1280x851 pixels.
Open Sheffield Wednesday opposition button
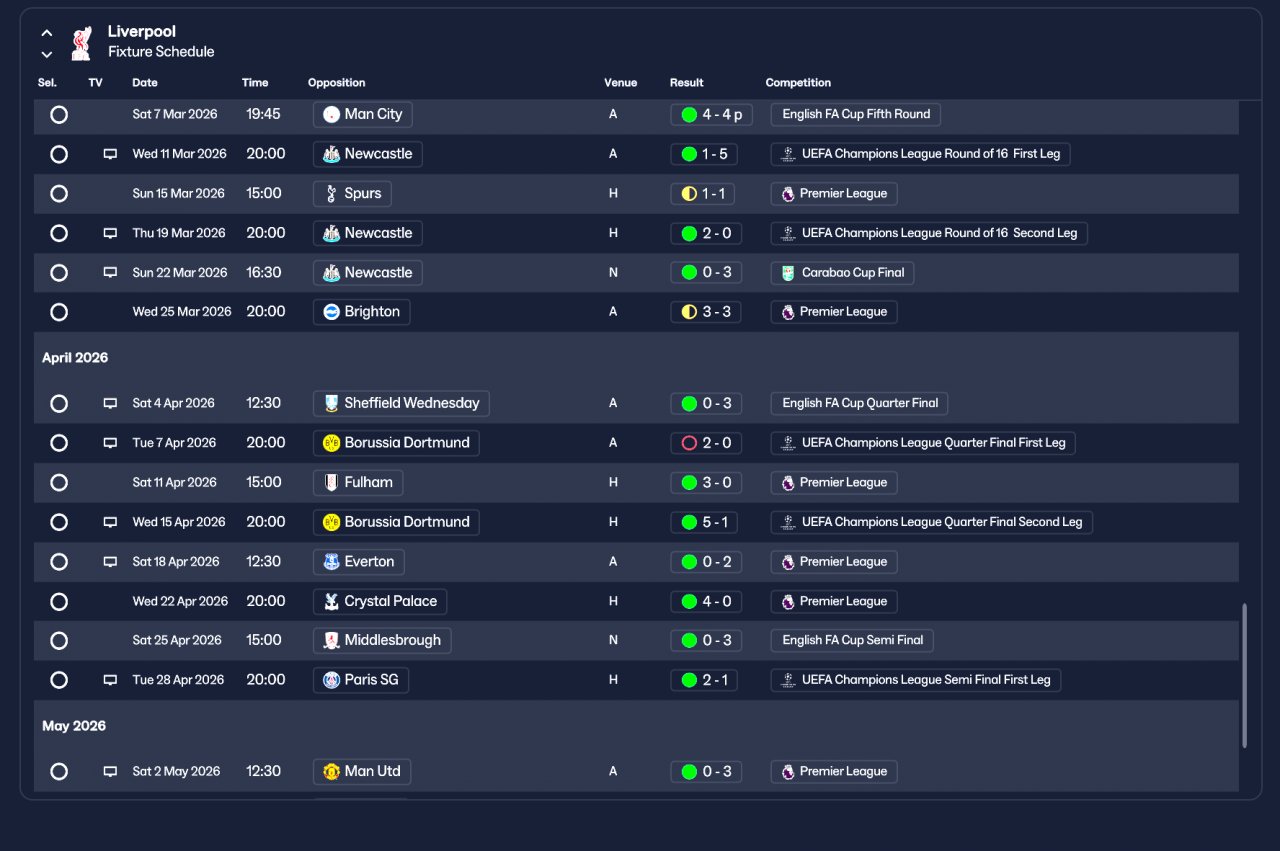(x=401, y=403)
